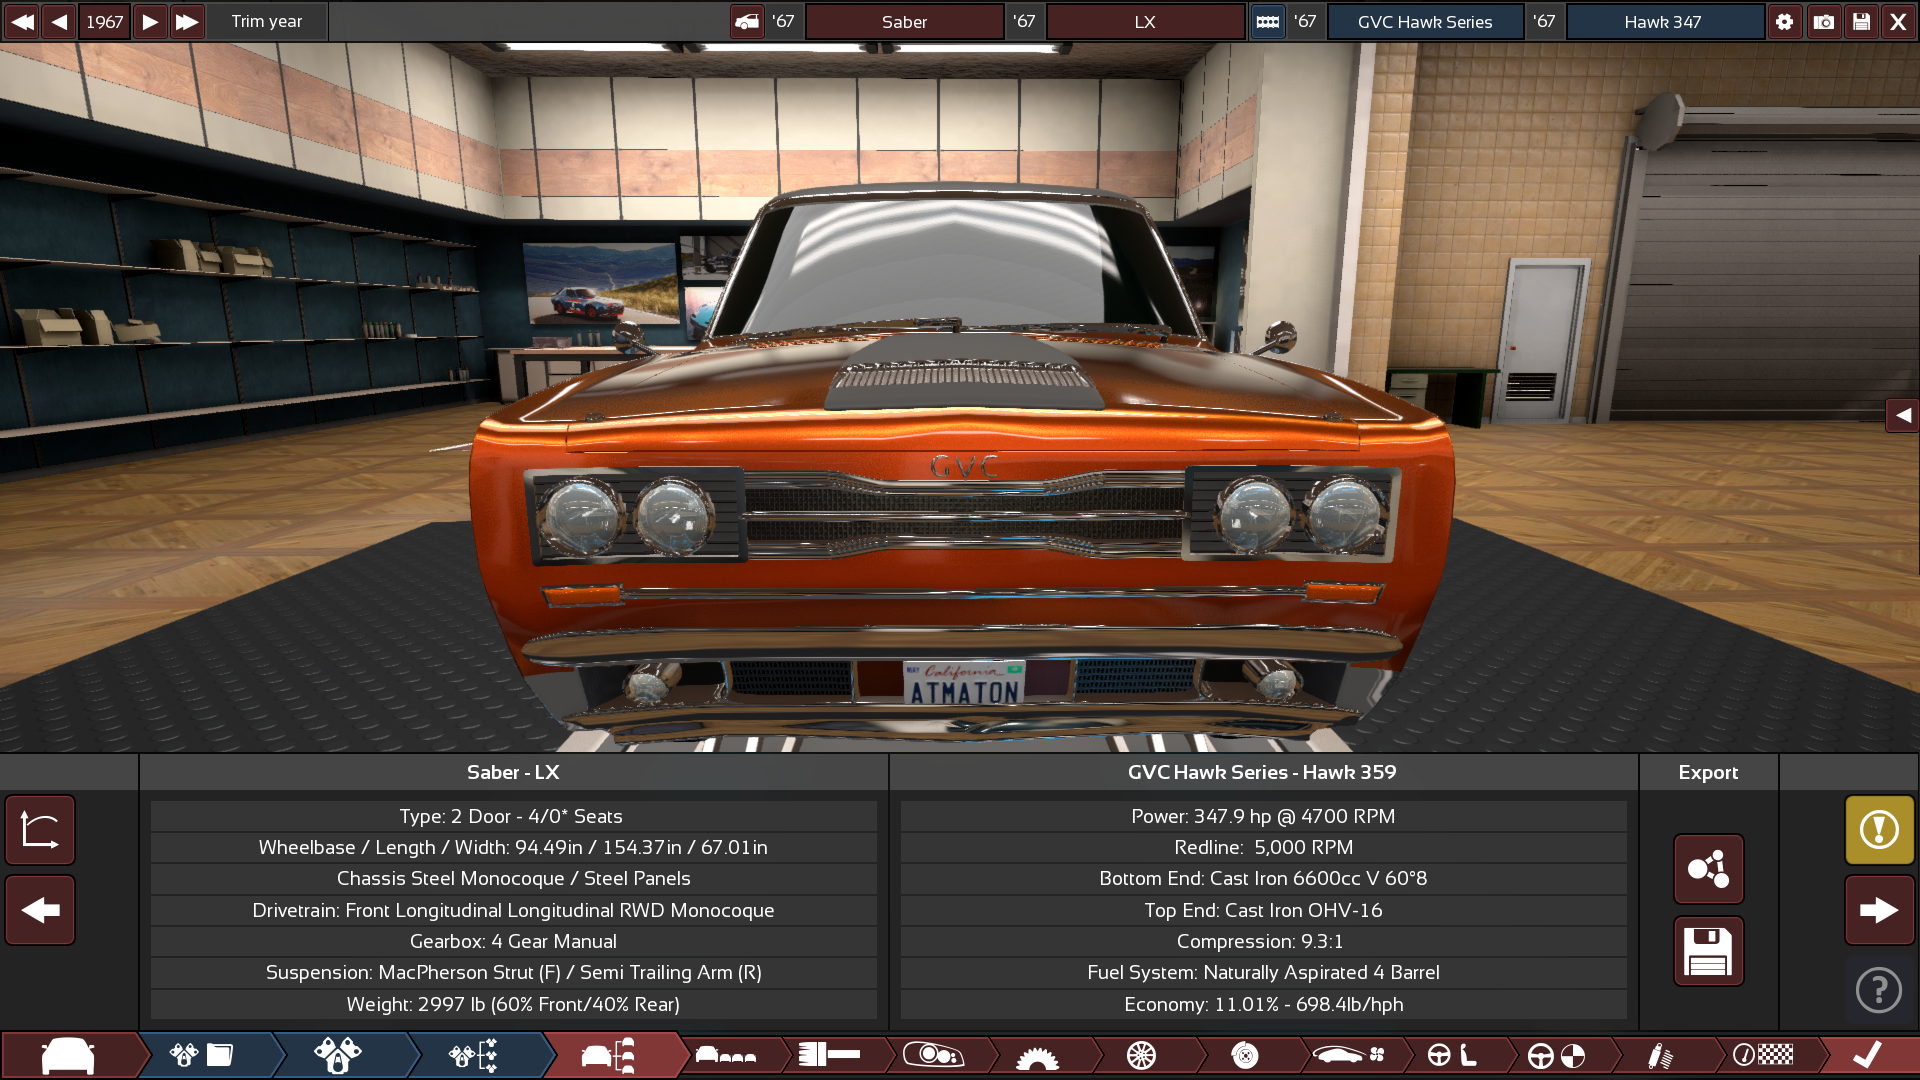Jump back to the earliest trim year

[21, 21]
